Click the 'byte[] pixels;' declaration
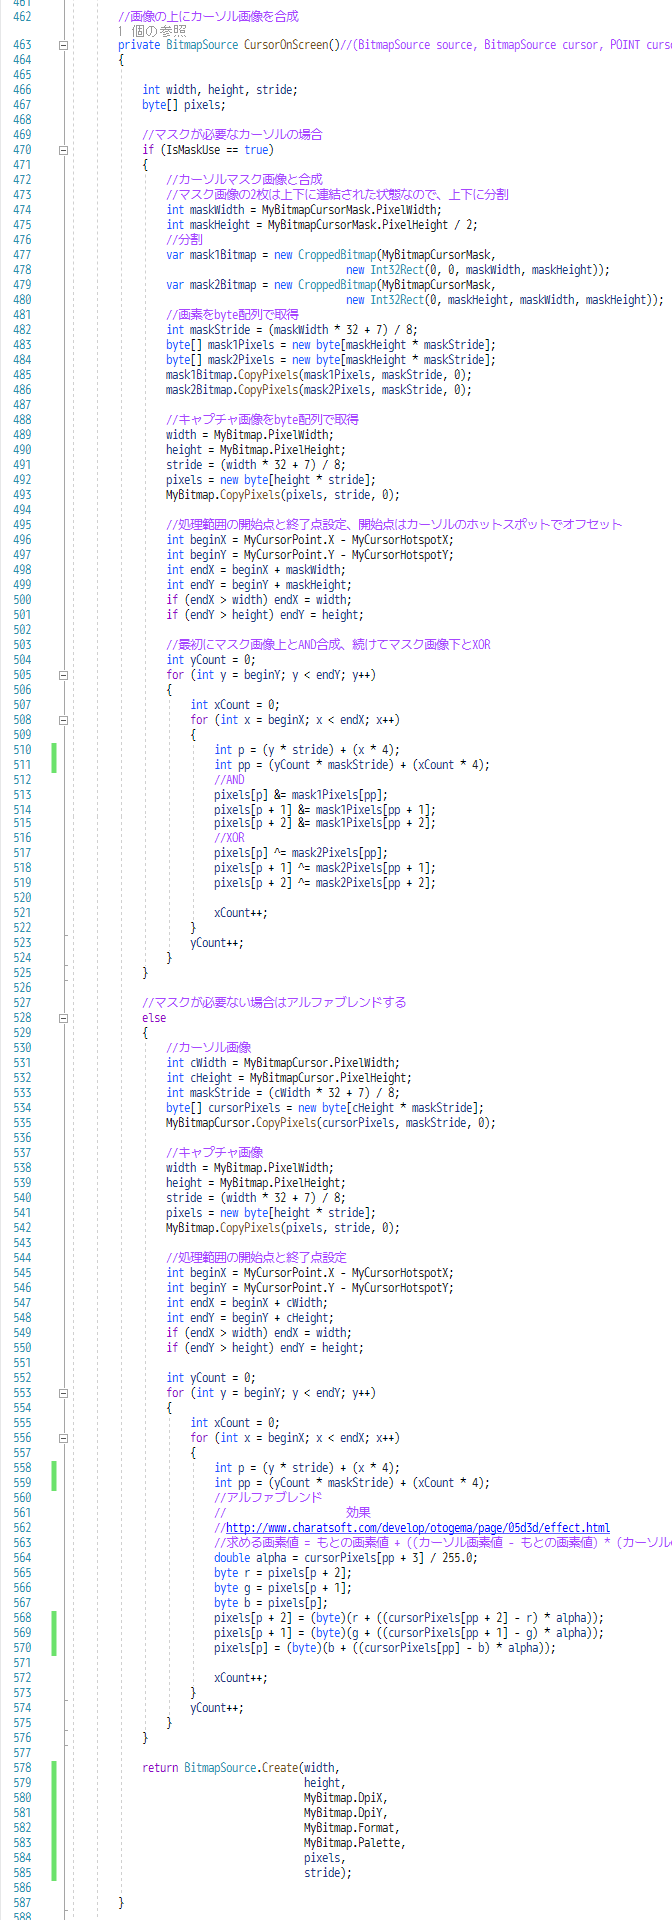 pyautogui.click(x=184, y=105)
